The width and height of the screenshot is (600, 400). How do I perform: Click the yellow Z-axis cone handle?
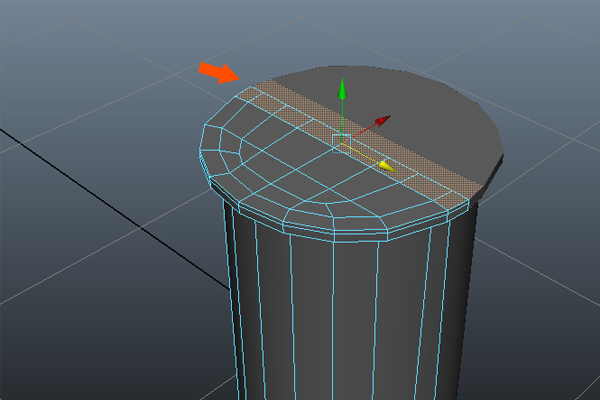point(384,164)
